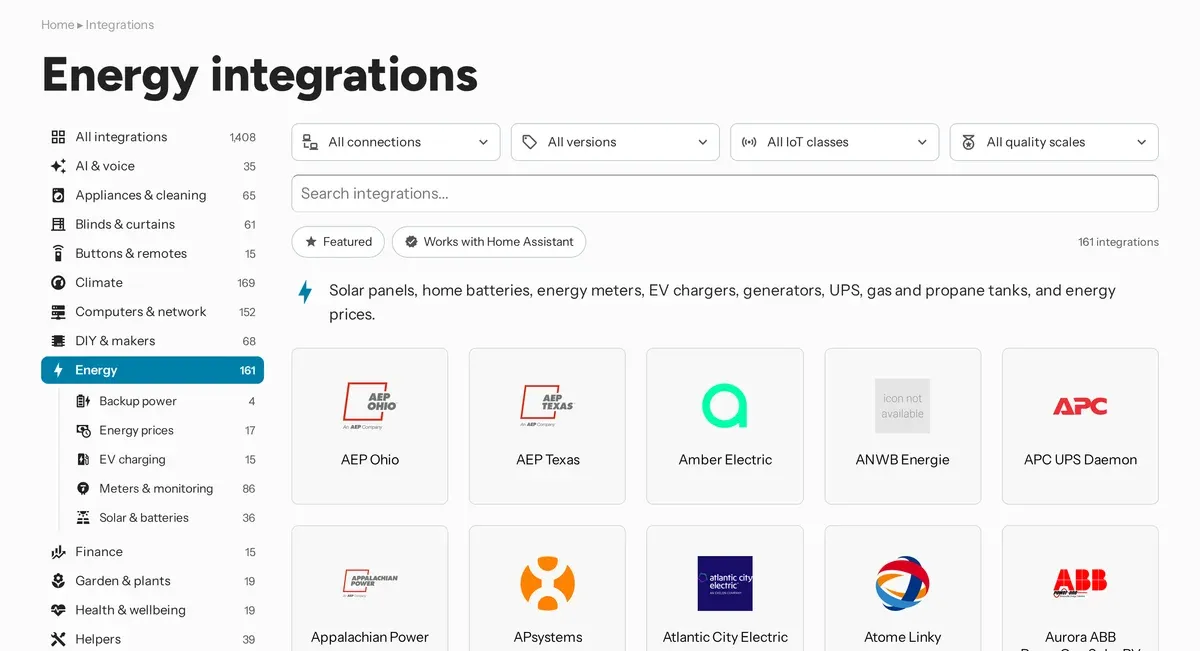The image size is (1200, 651).
Task: Click the Atome Linky logo
Action: tap(903, 583)
